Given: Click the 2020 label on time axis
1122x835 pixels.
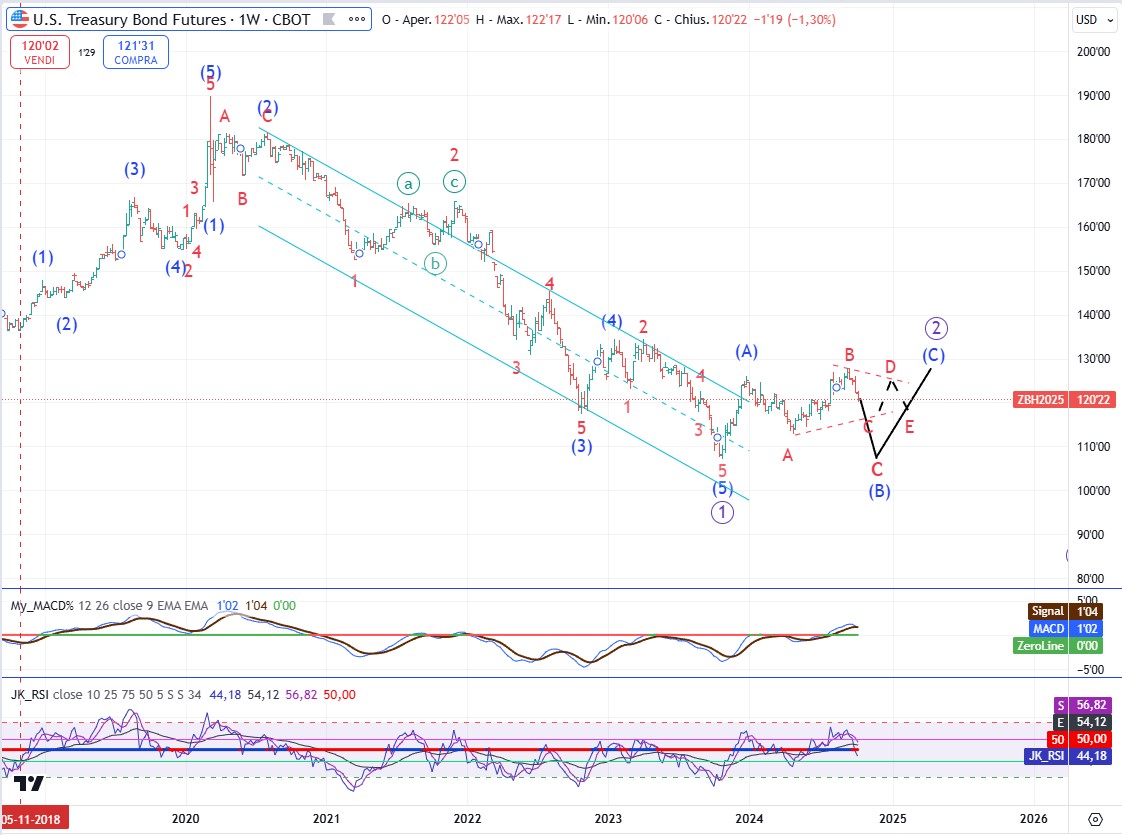Looking at the screenshot, I should coord(185,819).
